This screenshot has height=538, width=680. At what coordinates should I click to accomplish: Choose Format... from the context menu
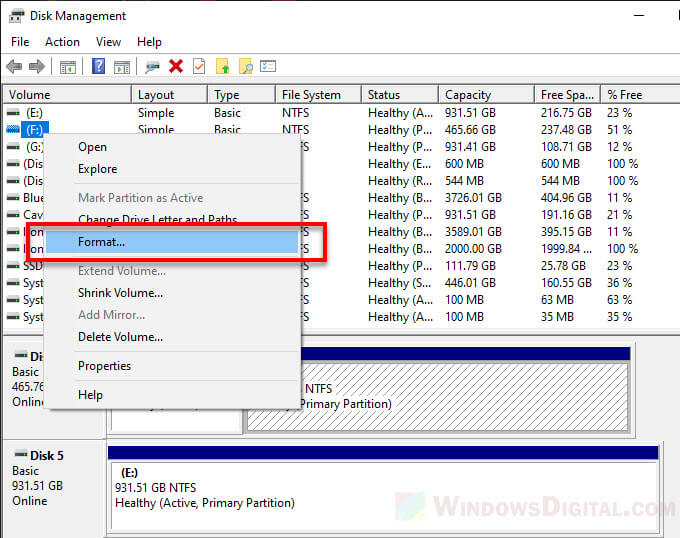[x=101, y=242]
